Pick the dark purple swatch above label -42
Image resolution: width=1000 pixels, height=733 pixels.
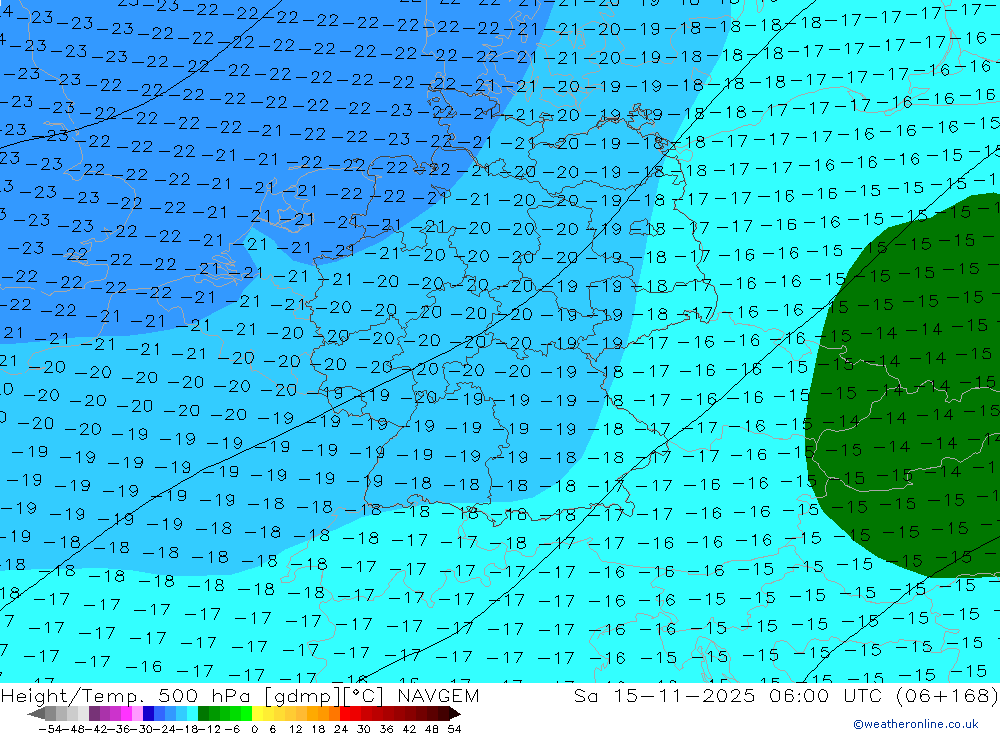[94, 713]
